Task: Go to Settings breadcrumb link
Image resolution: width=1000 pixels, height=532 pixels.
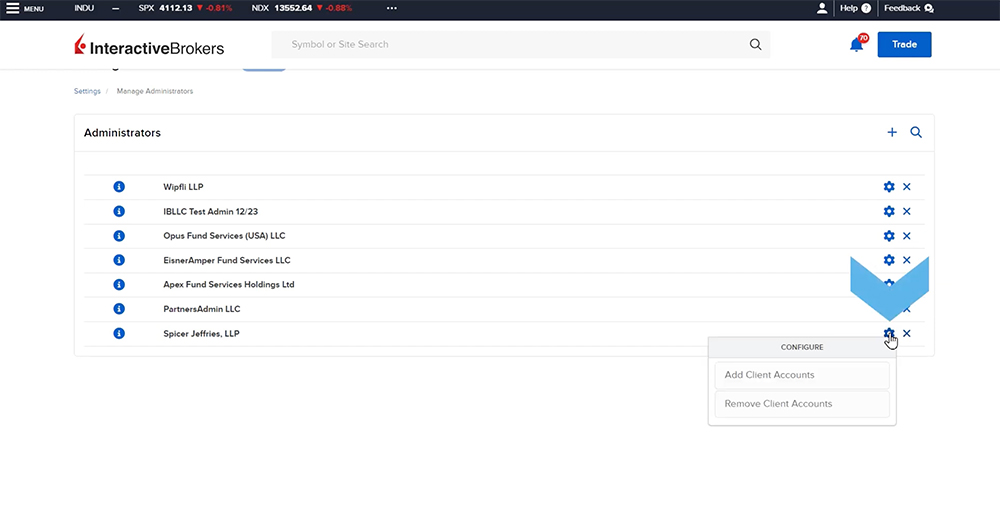Action: tap(87, 91)
